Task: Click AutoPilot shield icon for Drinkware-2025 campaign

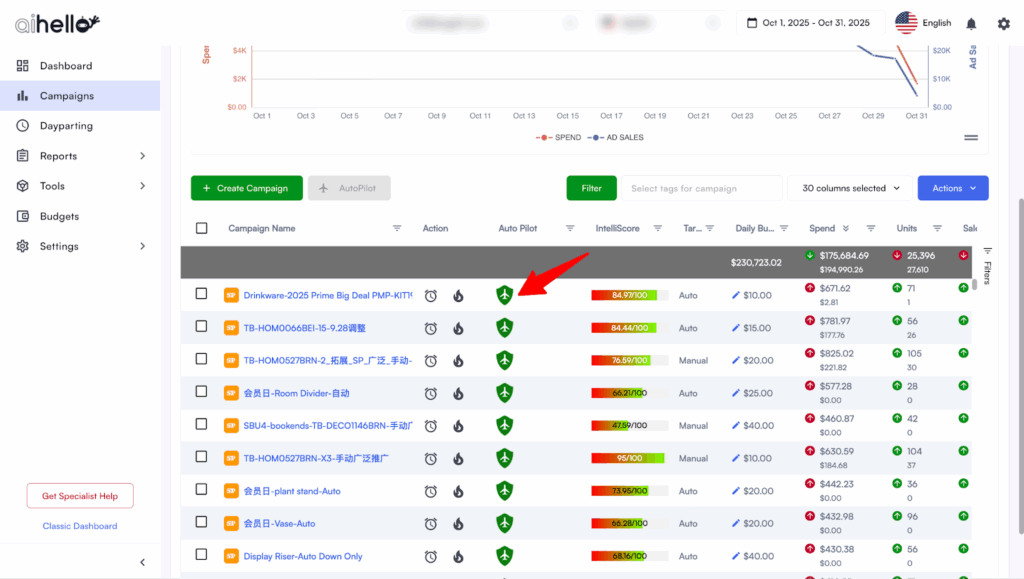Action: [504, 295]
